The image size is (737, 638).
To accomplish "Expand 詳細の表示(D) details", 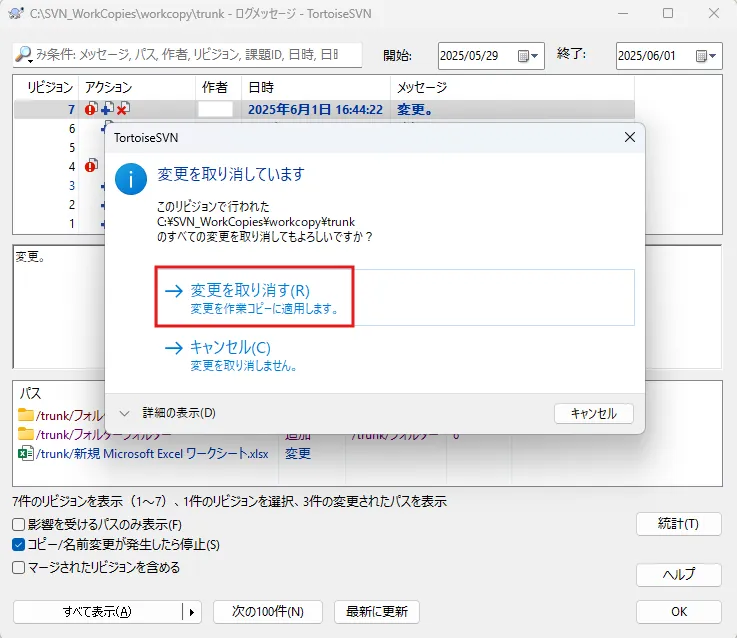I will (124, 413).
